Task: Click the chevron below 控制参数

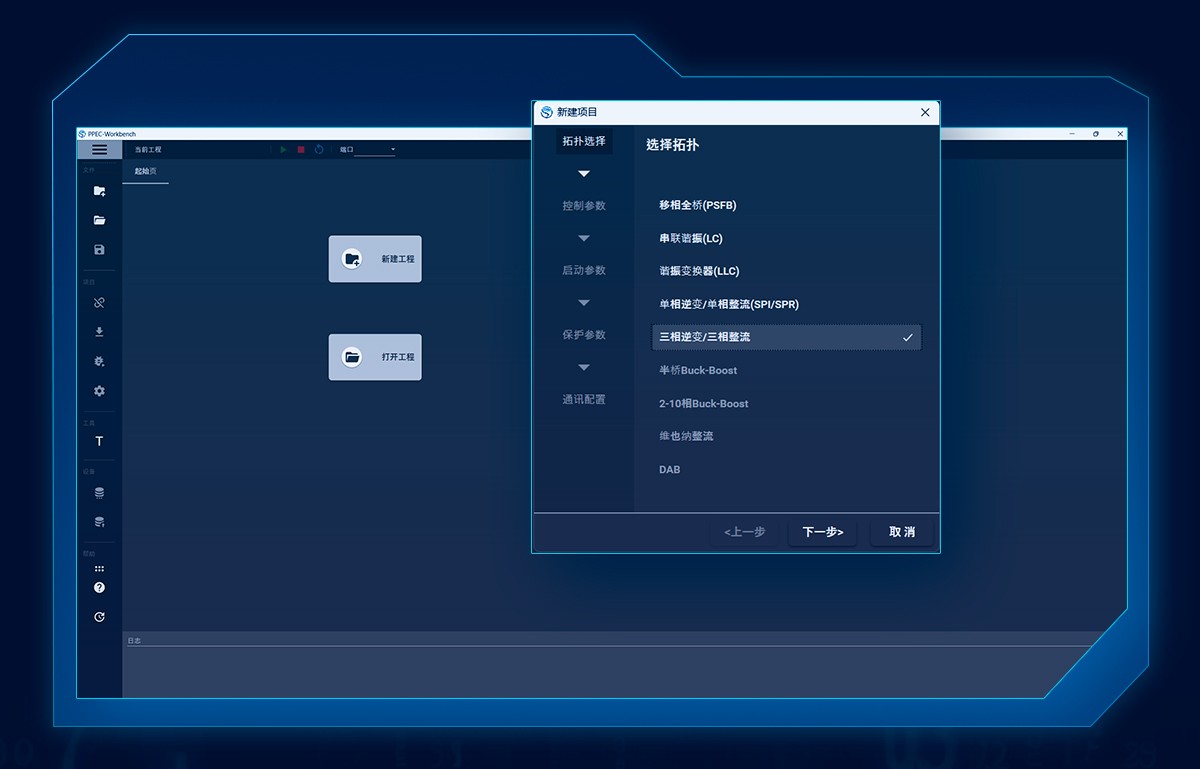Action: tap(584, 238)
